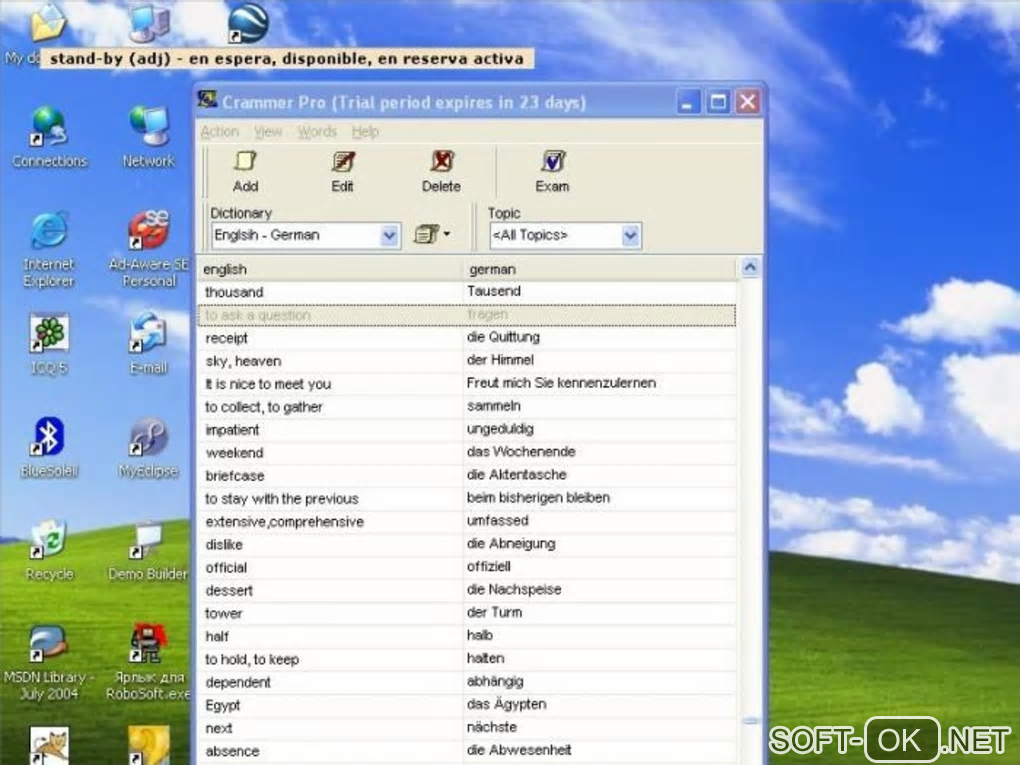Select the 'to ask a question' row
The image size is (1020, 765).
[x=467, y=315]
